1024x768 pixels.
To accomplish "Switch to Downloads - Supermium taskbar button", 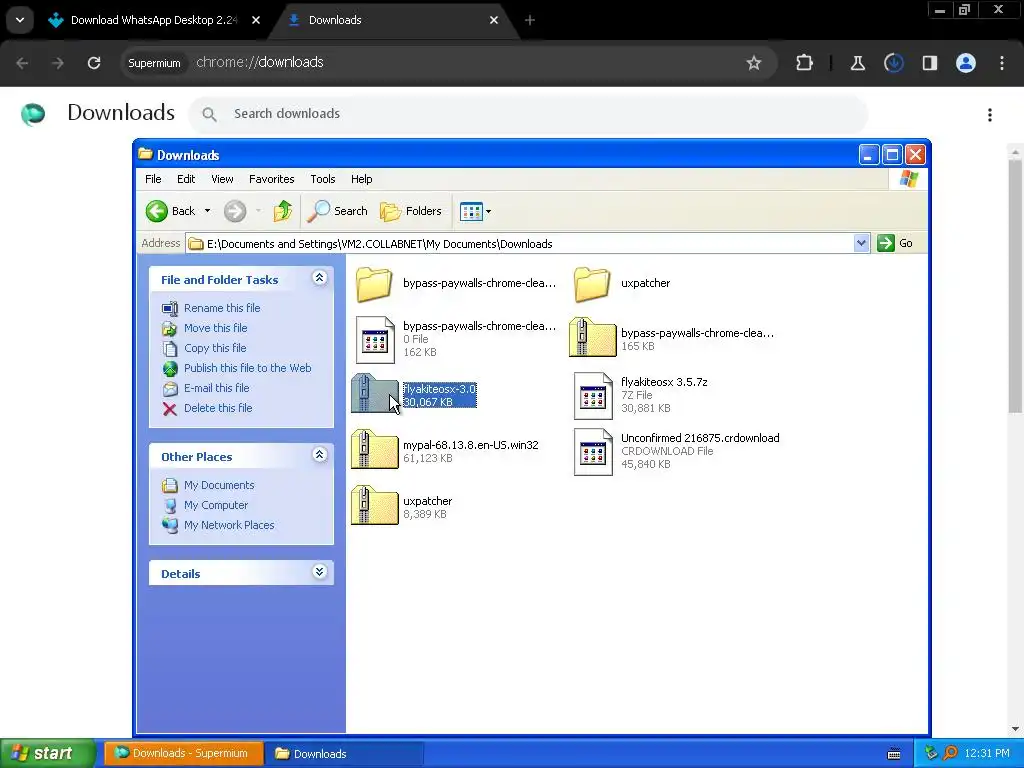I will pyautogui.click(x=183, y=754).
